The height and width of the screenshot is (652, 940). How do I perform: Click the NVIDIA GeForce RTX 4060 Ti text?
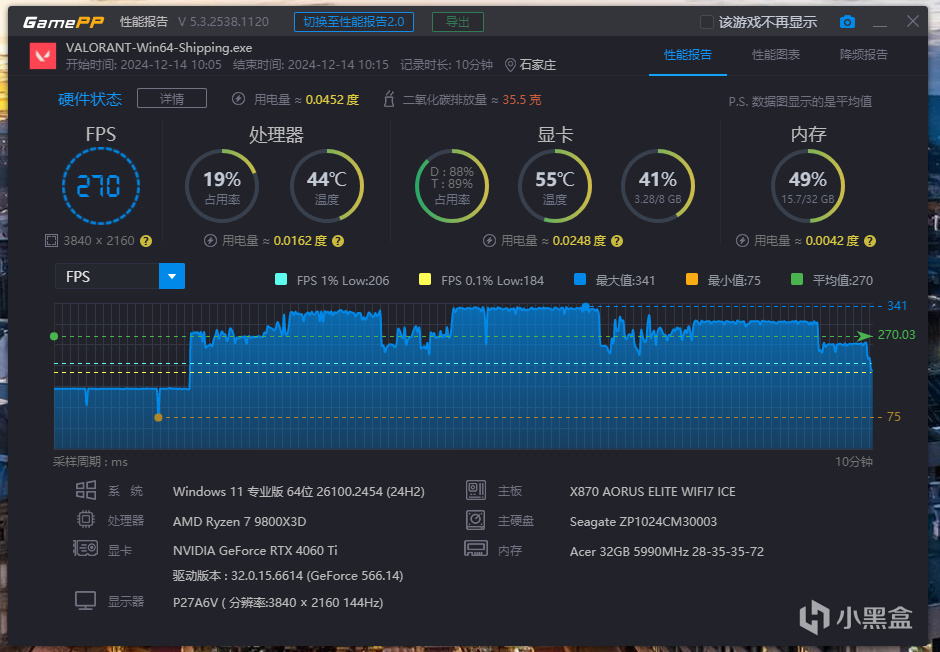(255, 550)
